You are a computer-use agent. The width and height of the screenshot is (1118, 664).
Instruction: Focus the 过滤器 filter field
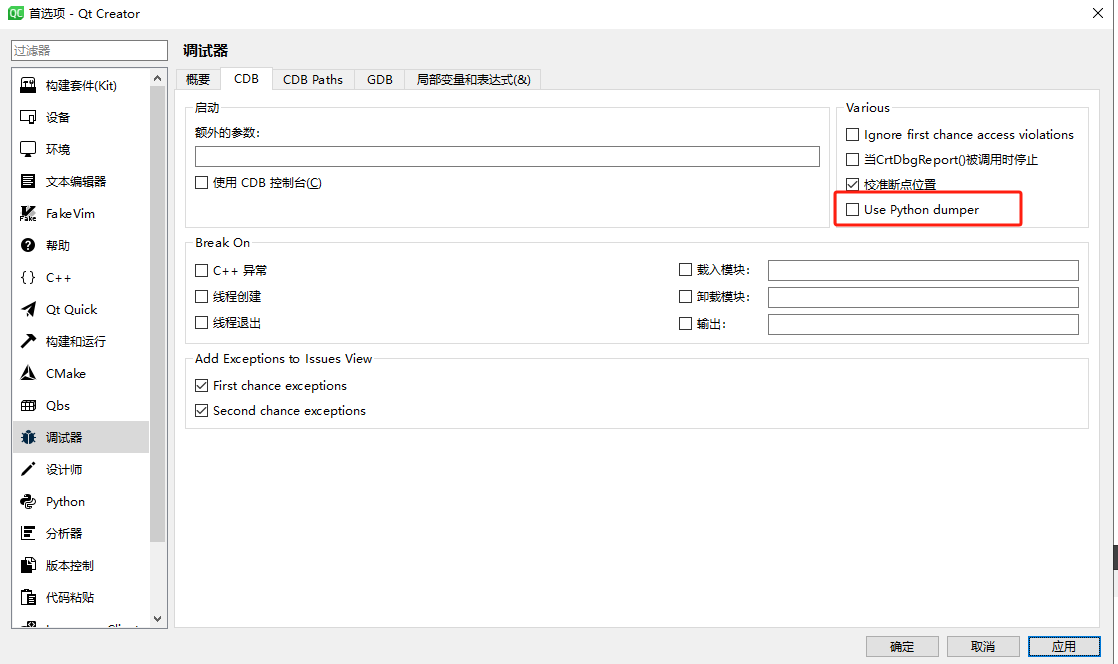click(x=89, y=50)
